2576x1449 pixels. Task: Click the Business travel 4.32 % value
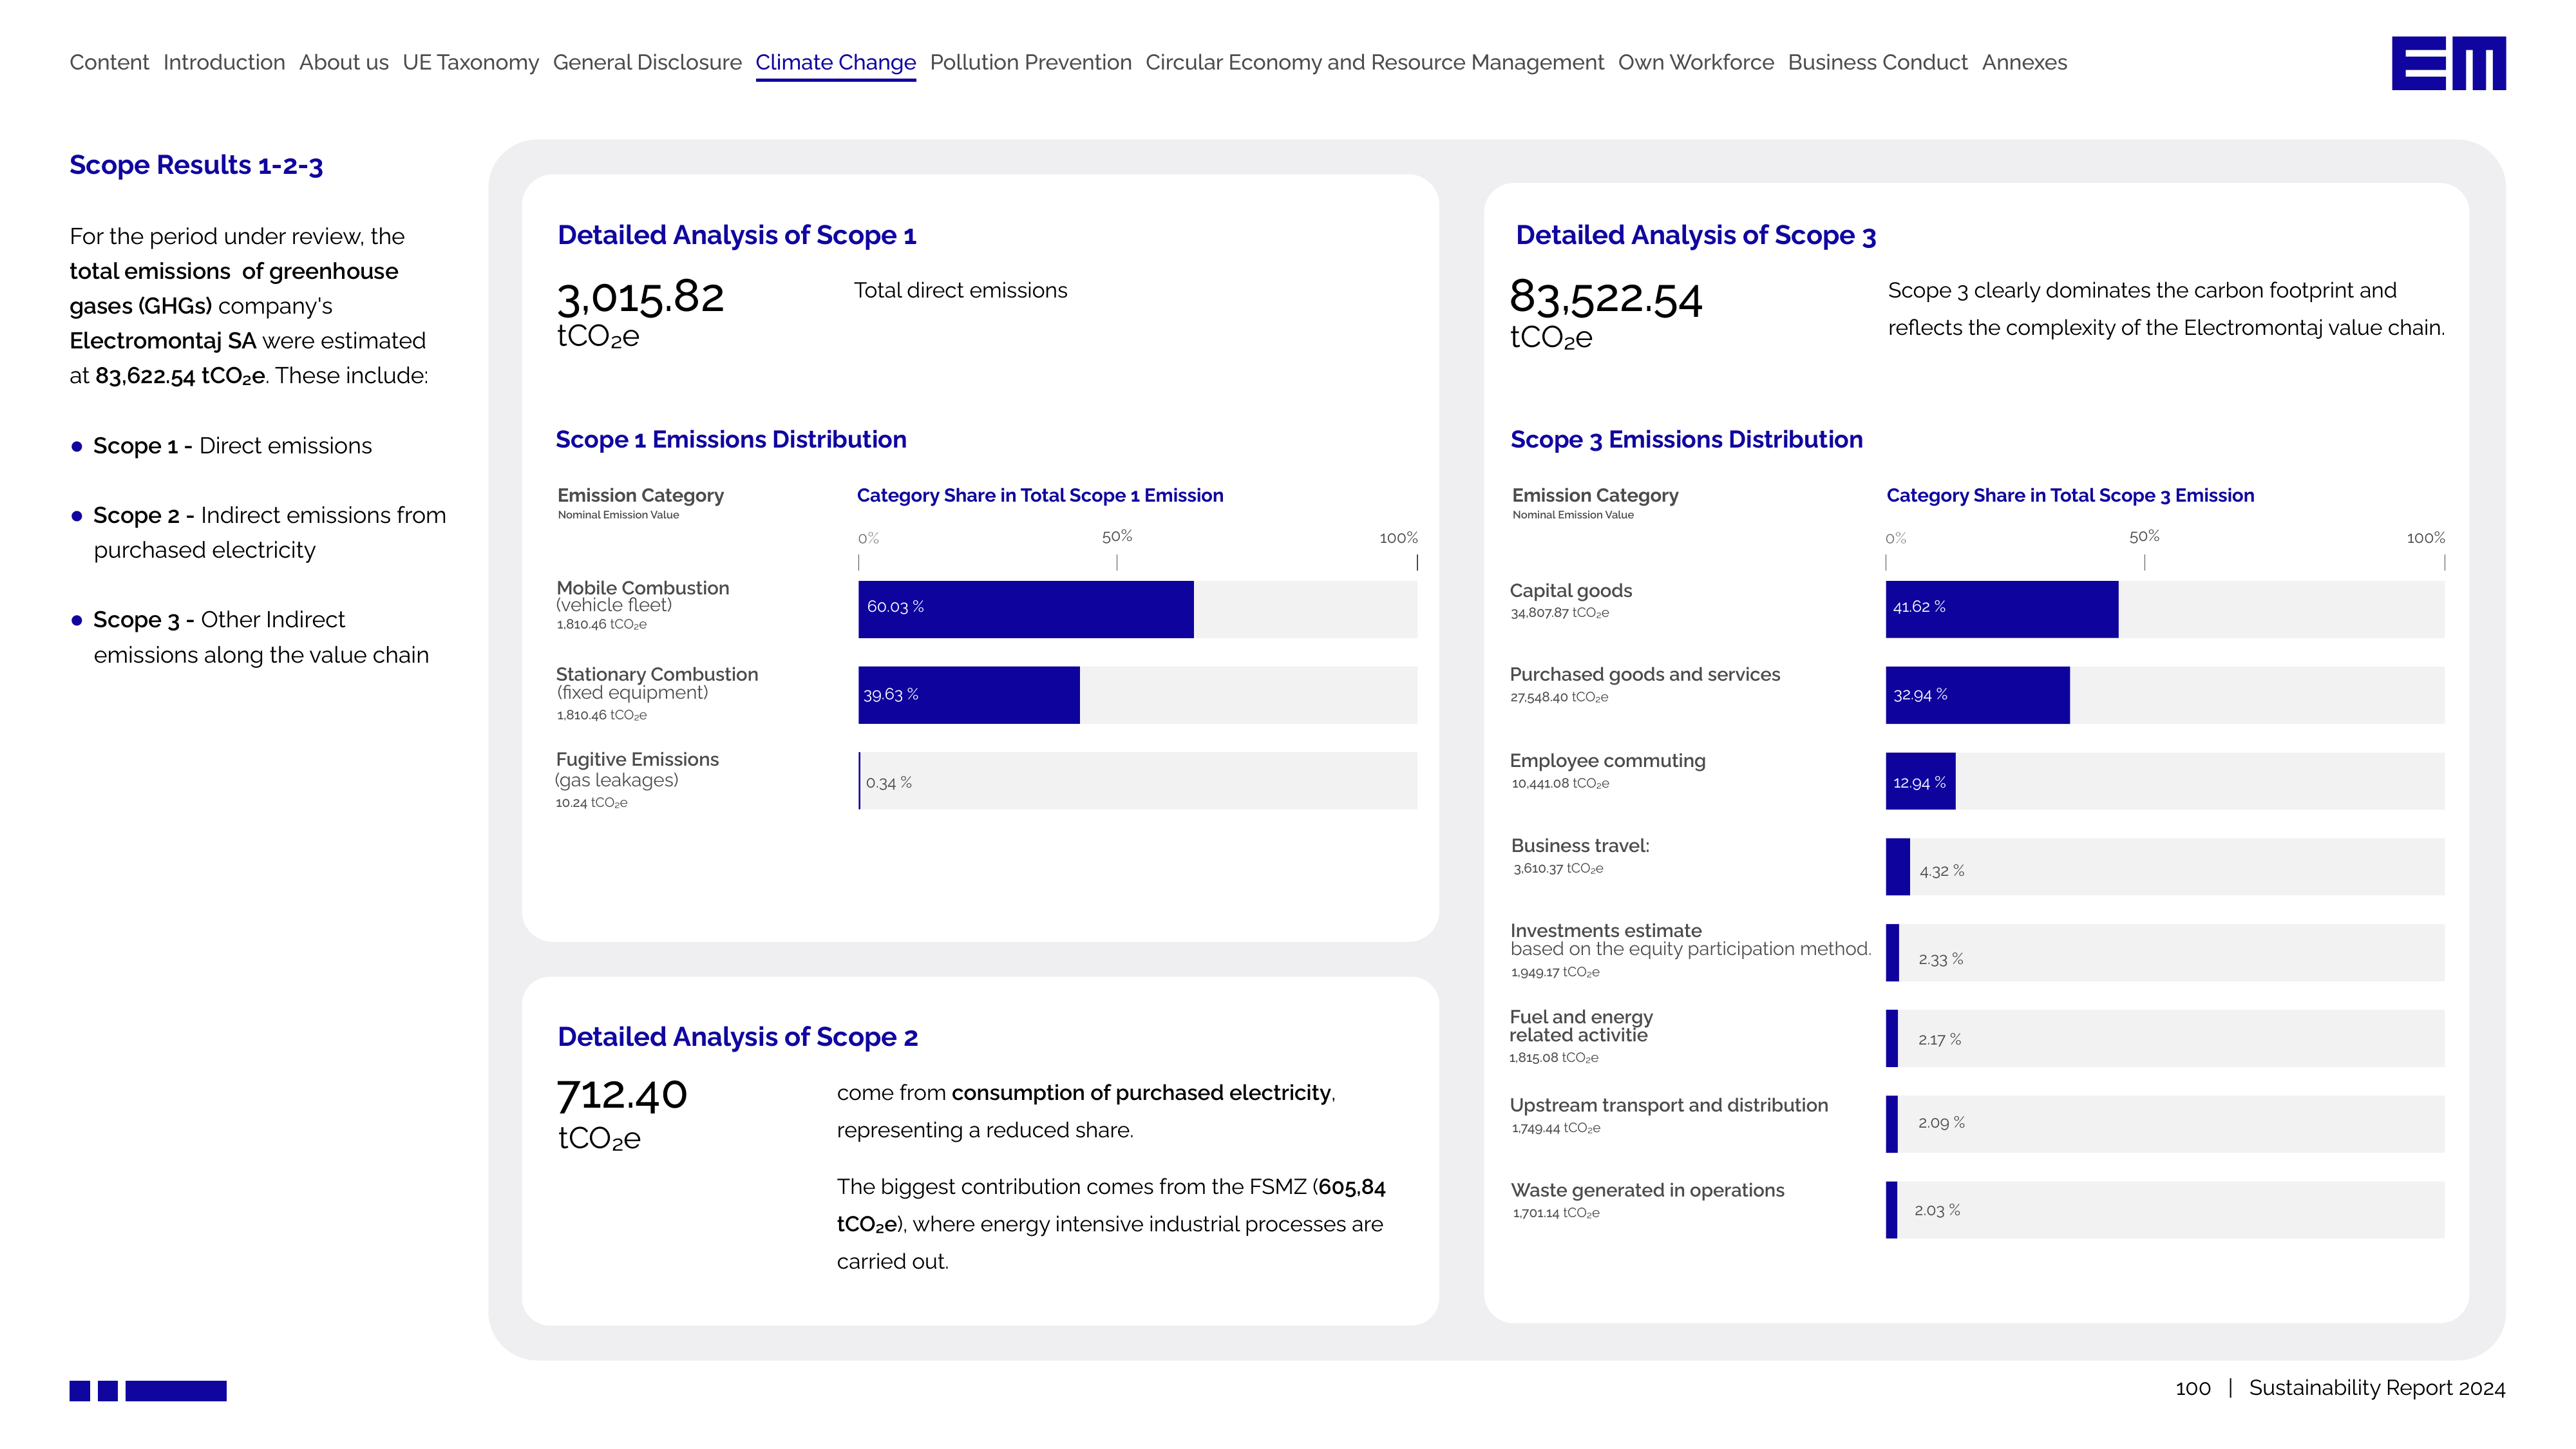[x=1941, y=871]
